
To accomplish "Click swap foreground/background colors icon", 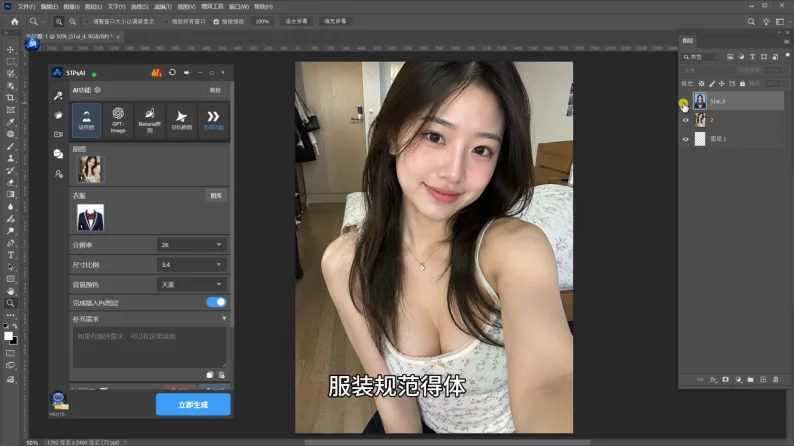I will point(15,326).
